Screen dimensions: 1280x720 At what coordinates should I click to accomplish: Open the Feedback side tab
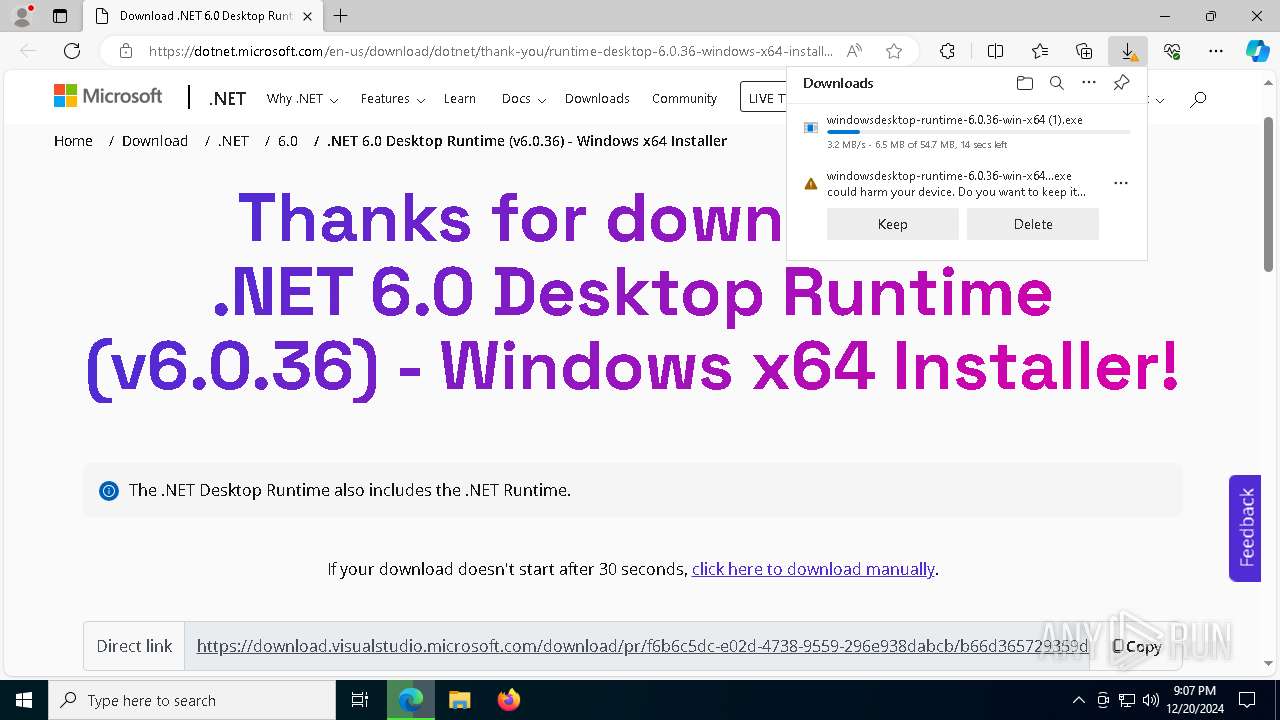(x=1245, y=528)
